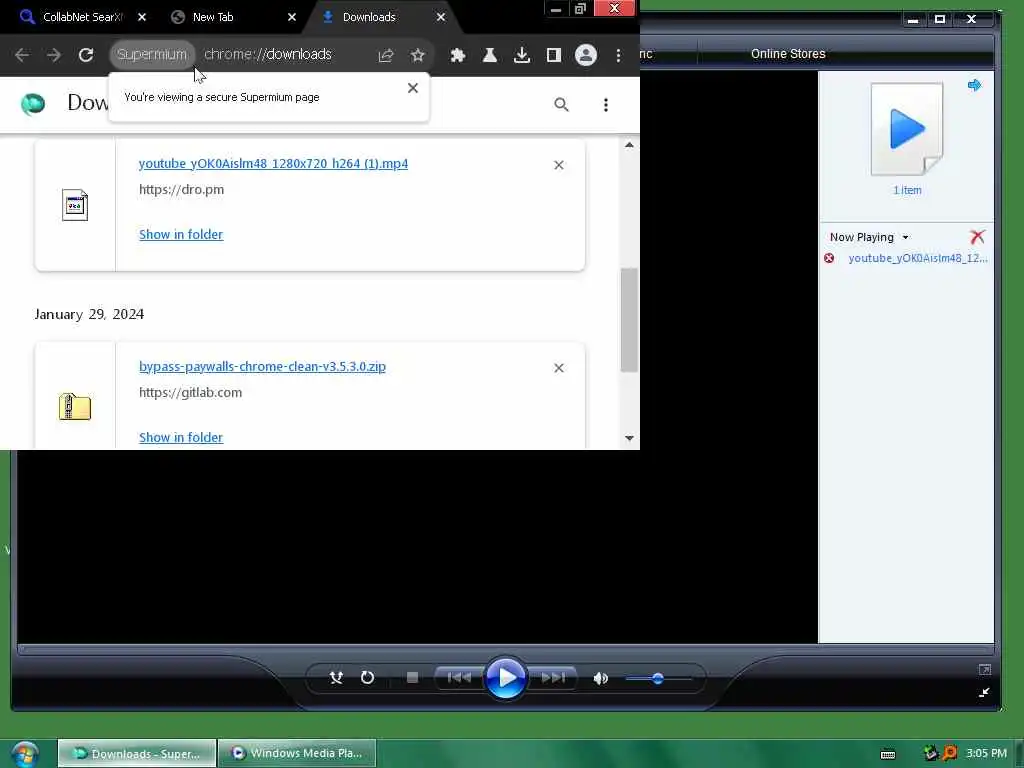Read 'You're viewing a secure Supermium page'
The height and width of the screenshot is (768, 1024).
(222, 97)
